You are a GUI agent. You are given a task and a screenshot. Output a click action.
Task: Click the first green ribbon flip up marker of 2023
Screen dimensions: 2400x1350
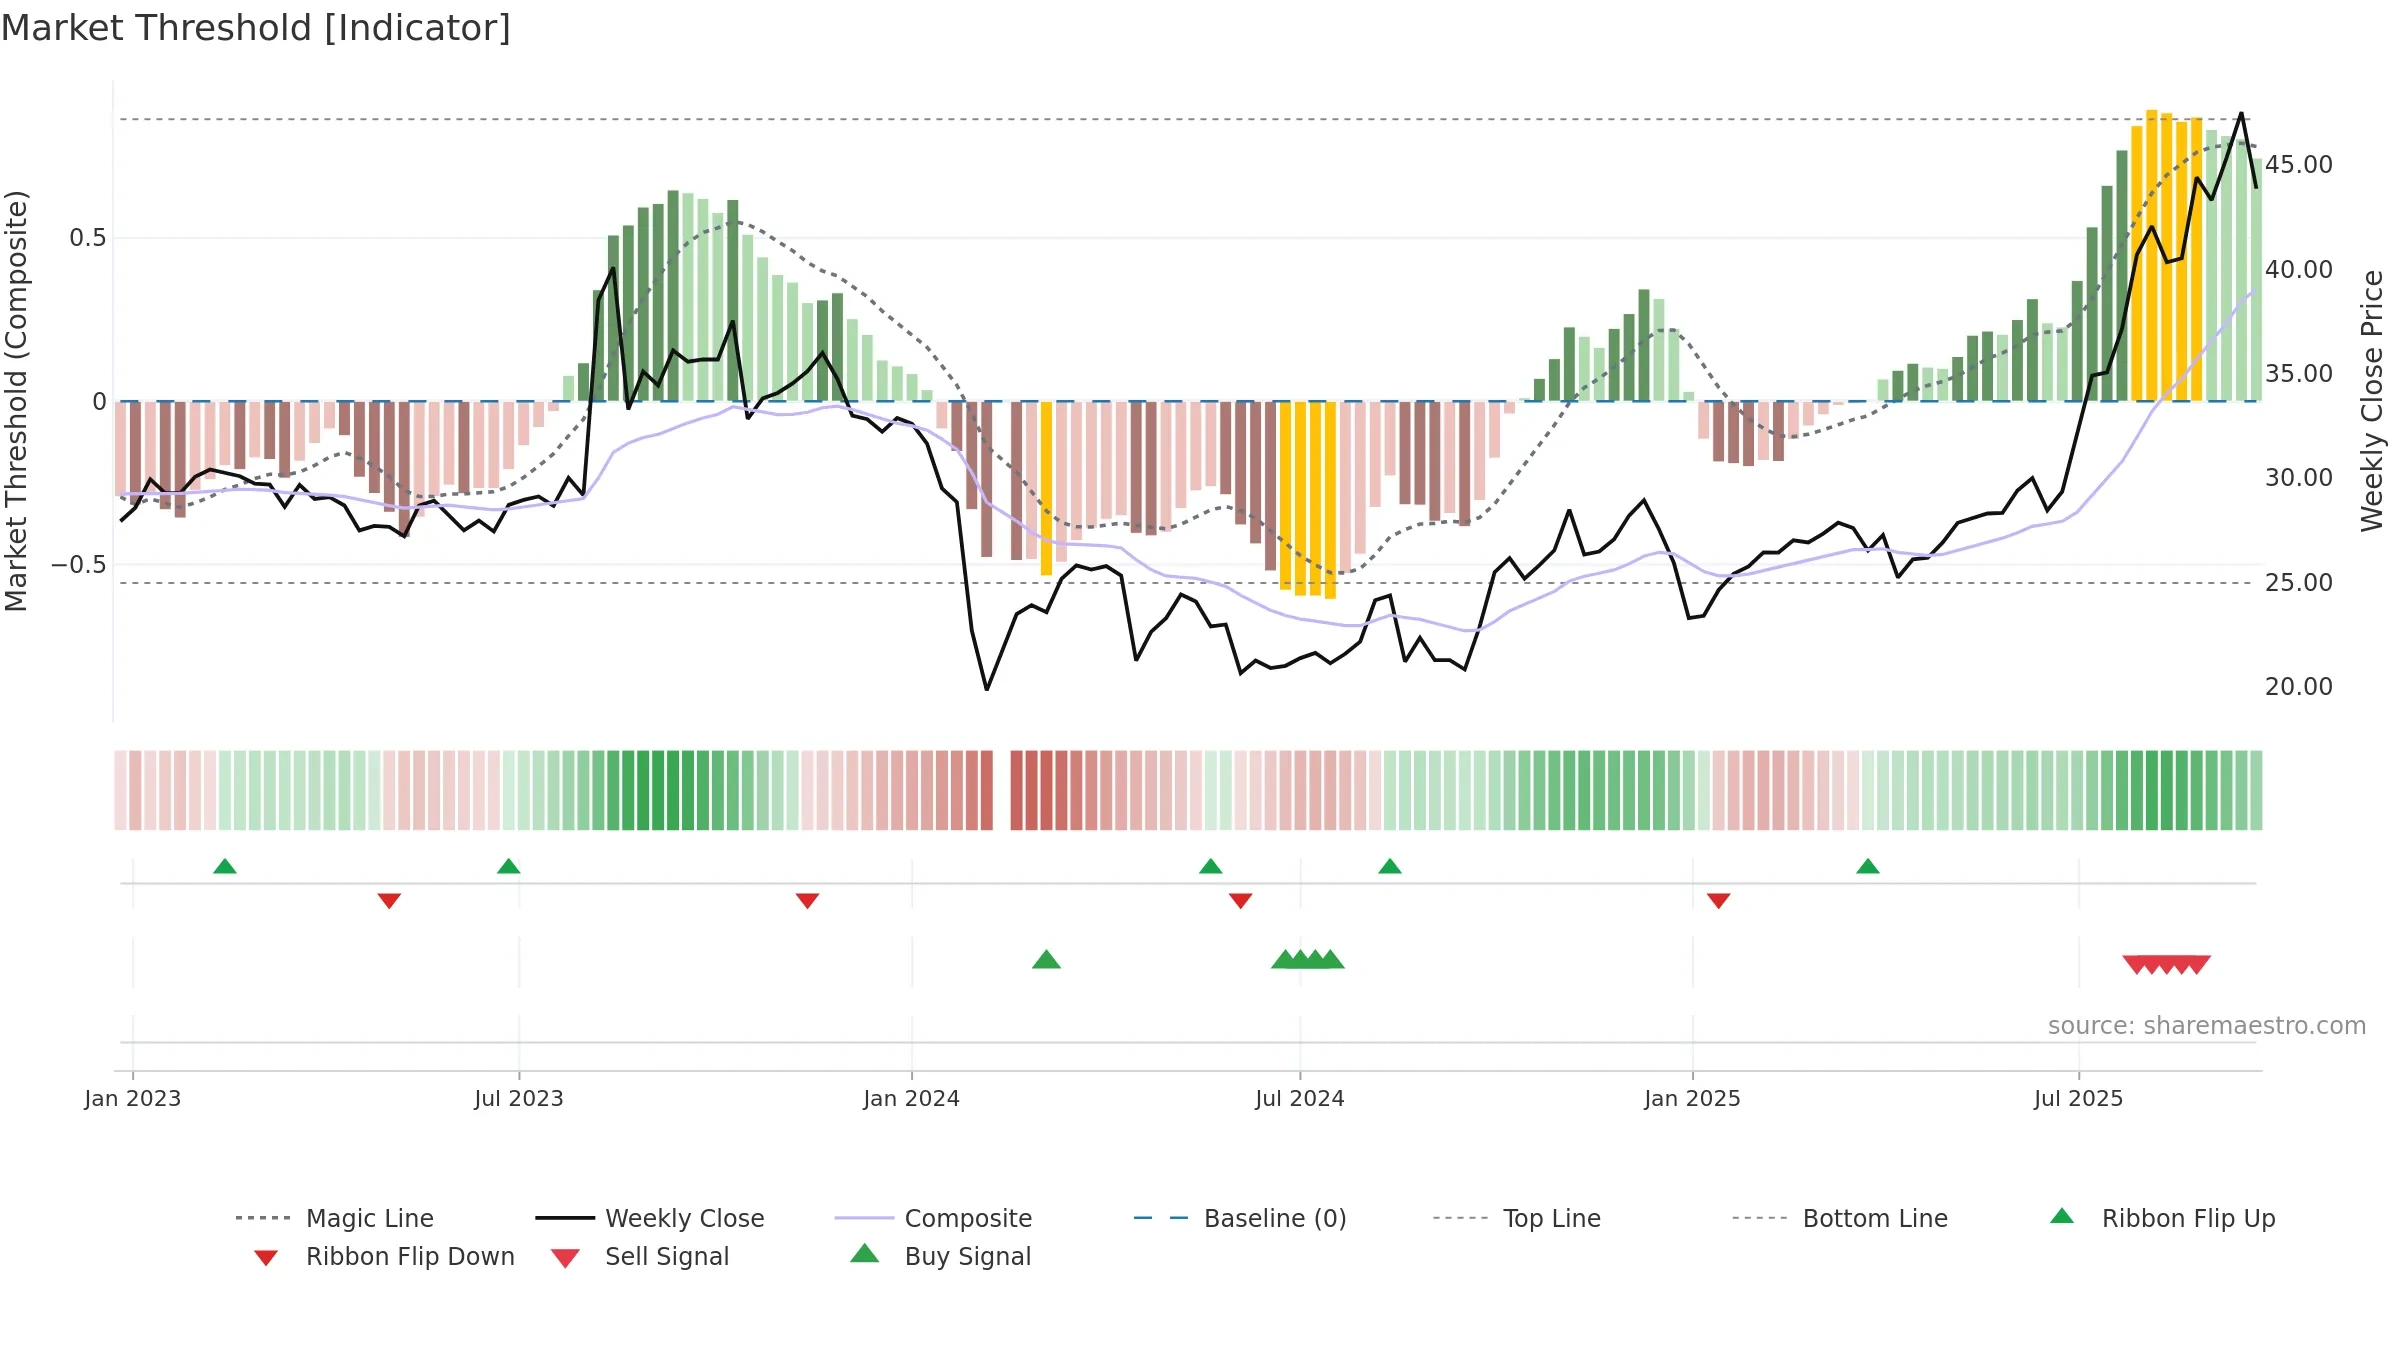[x=225, y=866]
